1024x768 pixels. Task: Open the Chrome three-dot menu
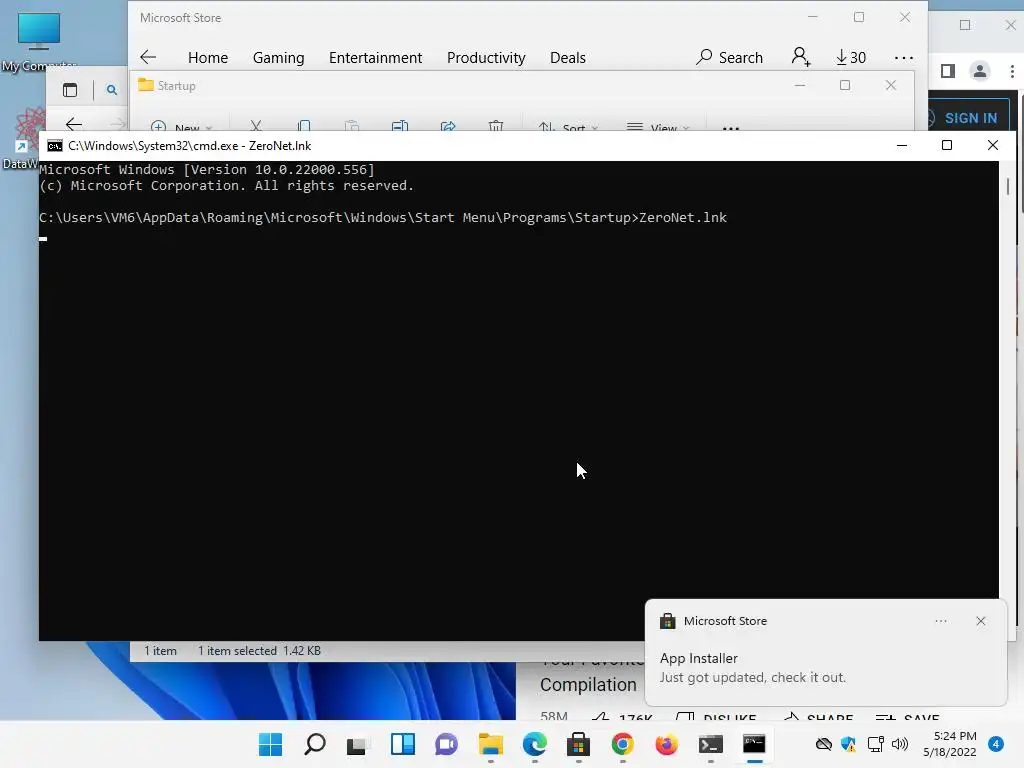pos(1012,71)
